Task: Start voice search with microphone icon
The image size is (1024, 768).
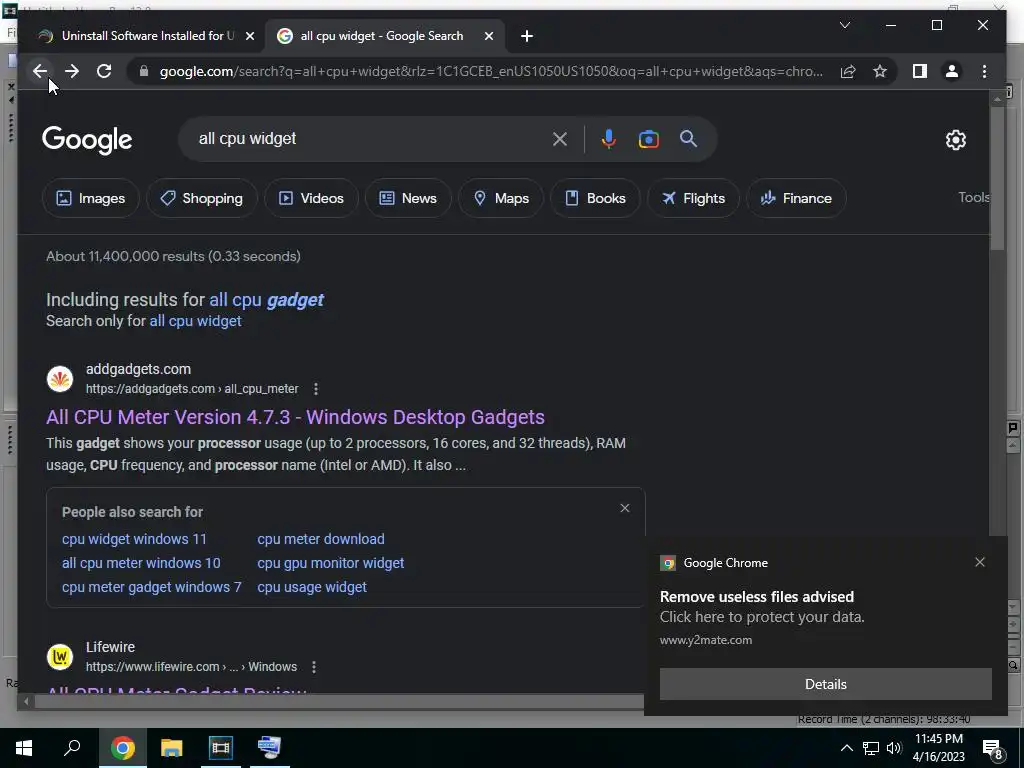Action: (x=609, y=139)
